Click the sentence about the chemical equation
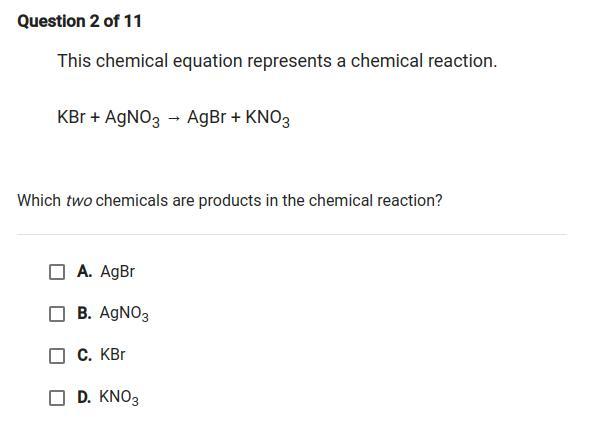Viewport: 600px width, 428px height. 277,61
